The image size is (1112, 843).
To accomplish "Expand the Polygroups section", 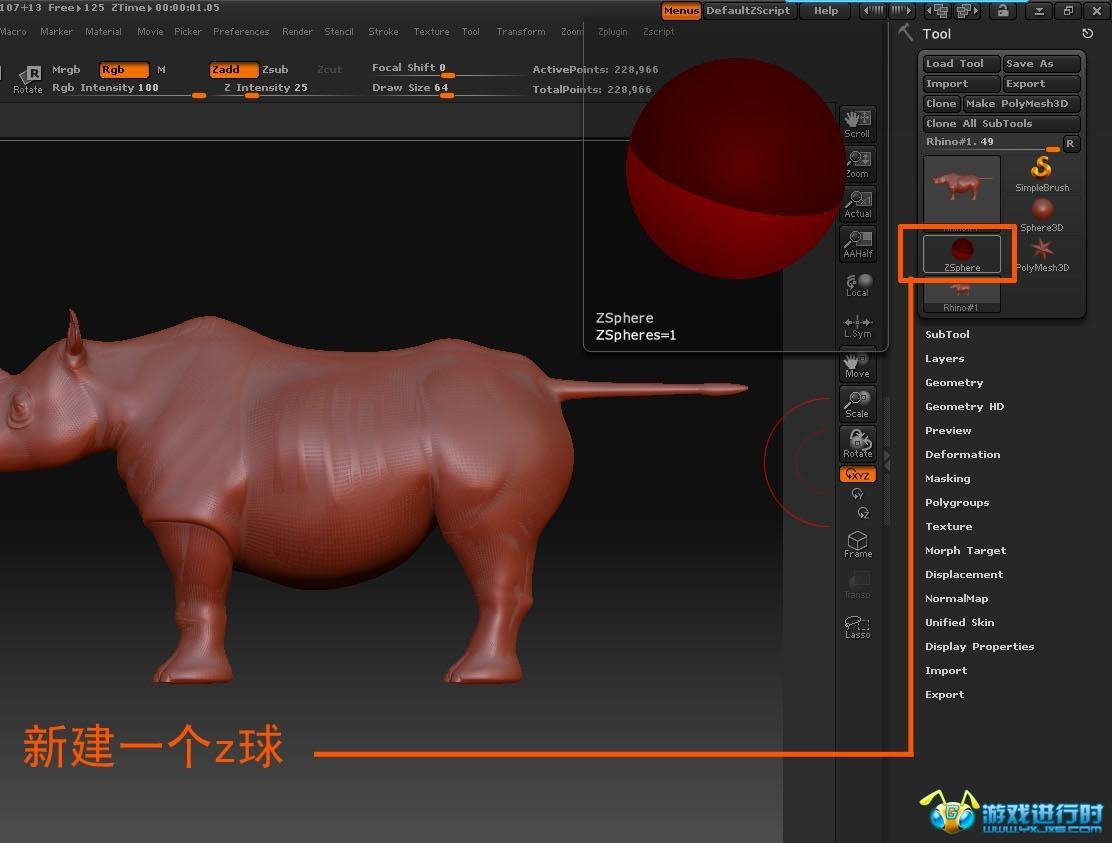I will (x=957, y=503).
